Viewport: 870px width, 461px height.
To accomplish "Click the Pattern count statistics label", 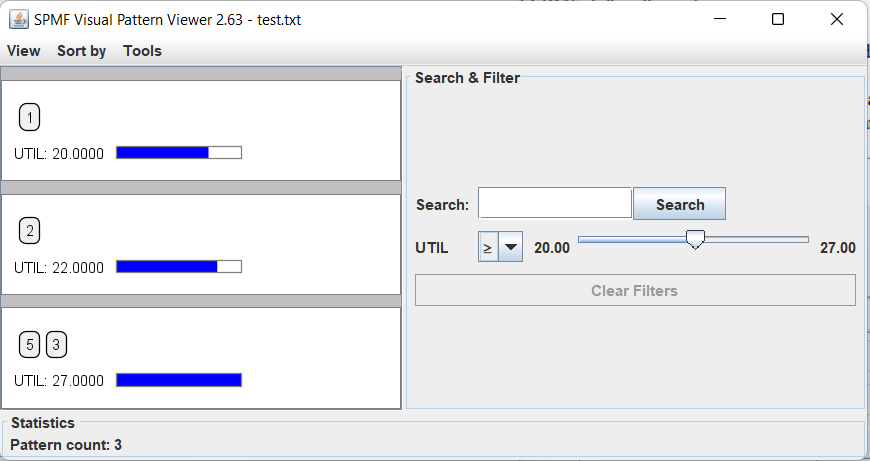I will click(x=66, y=444).
